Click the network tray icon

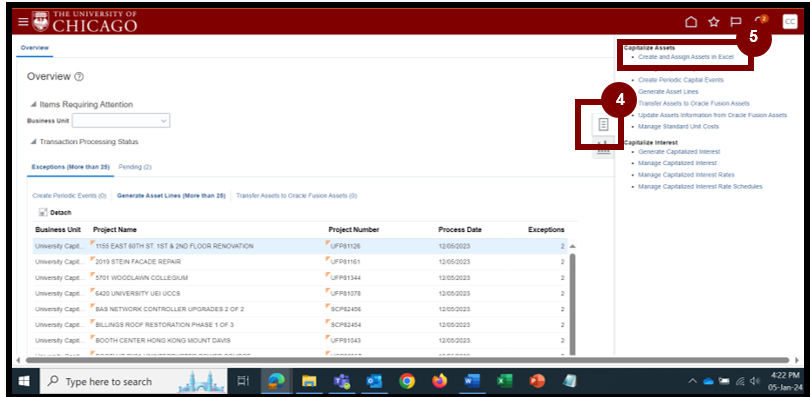(740, 382)
